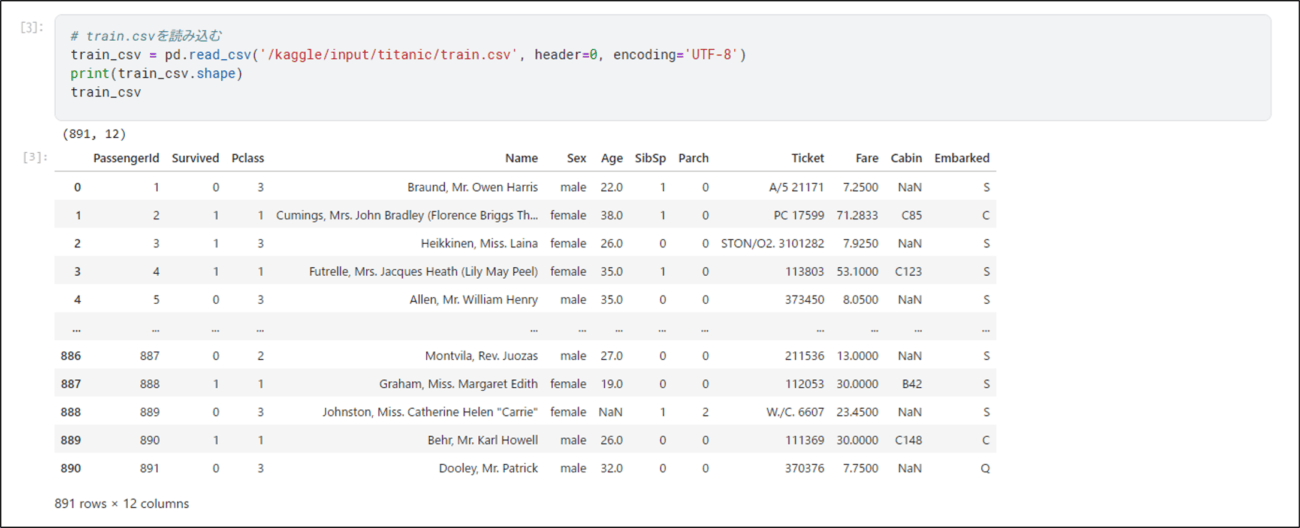Screen dimensions: 1300x528
Task: Select the name Braund, Mr. Owen Harris
Action: tap(472, 187)
